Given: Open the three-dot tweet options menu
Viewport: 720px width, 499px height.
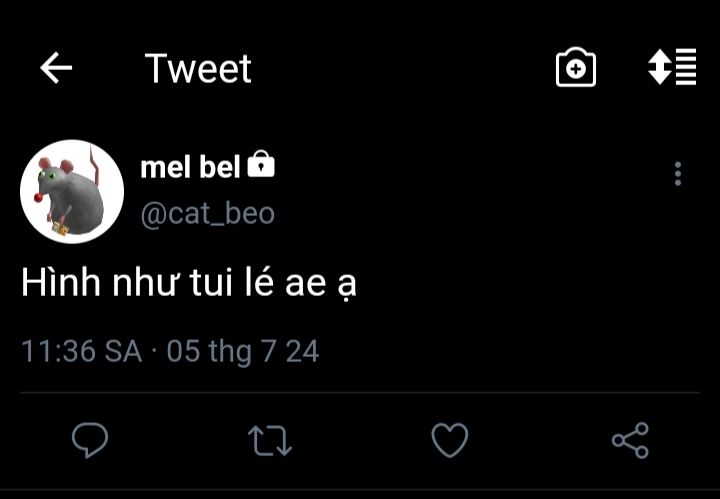Looking at the screenshot, I should pyautogui.click(x=677, y=174).
